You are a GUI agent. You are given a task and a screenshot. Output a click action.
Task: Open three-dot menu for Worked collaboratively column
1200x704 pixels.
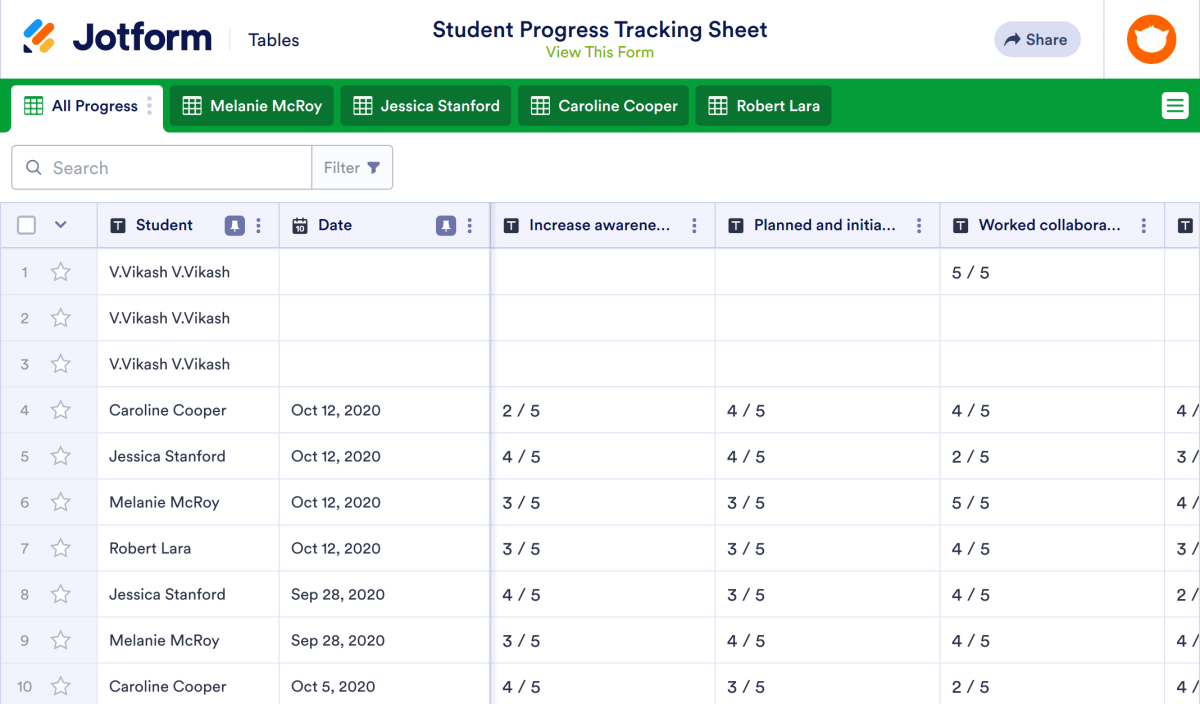click(x=1144, y=226)
